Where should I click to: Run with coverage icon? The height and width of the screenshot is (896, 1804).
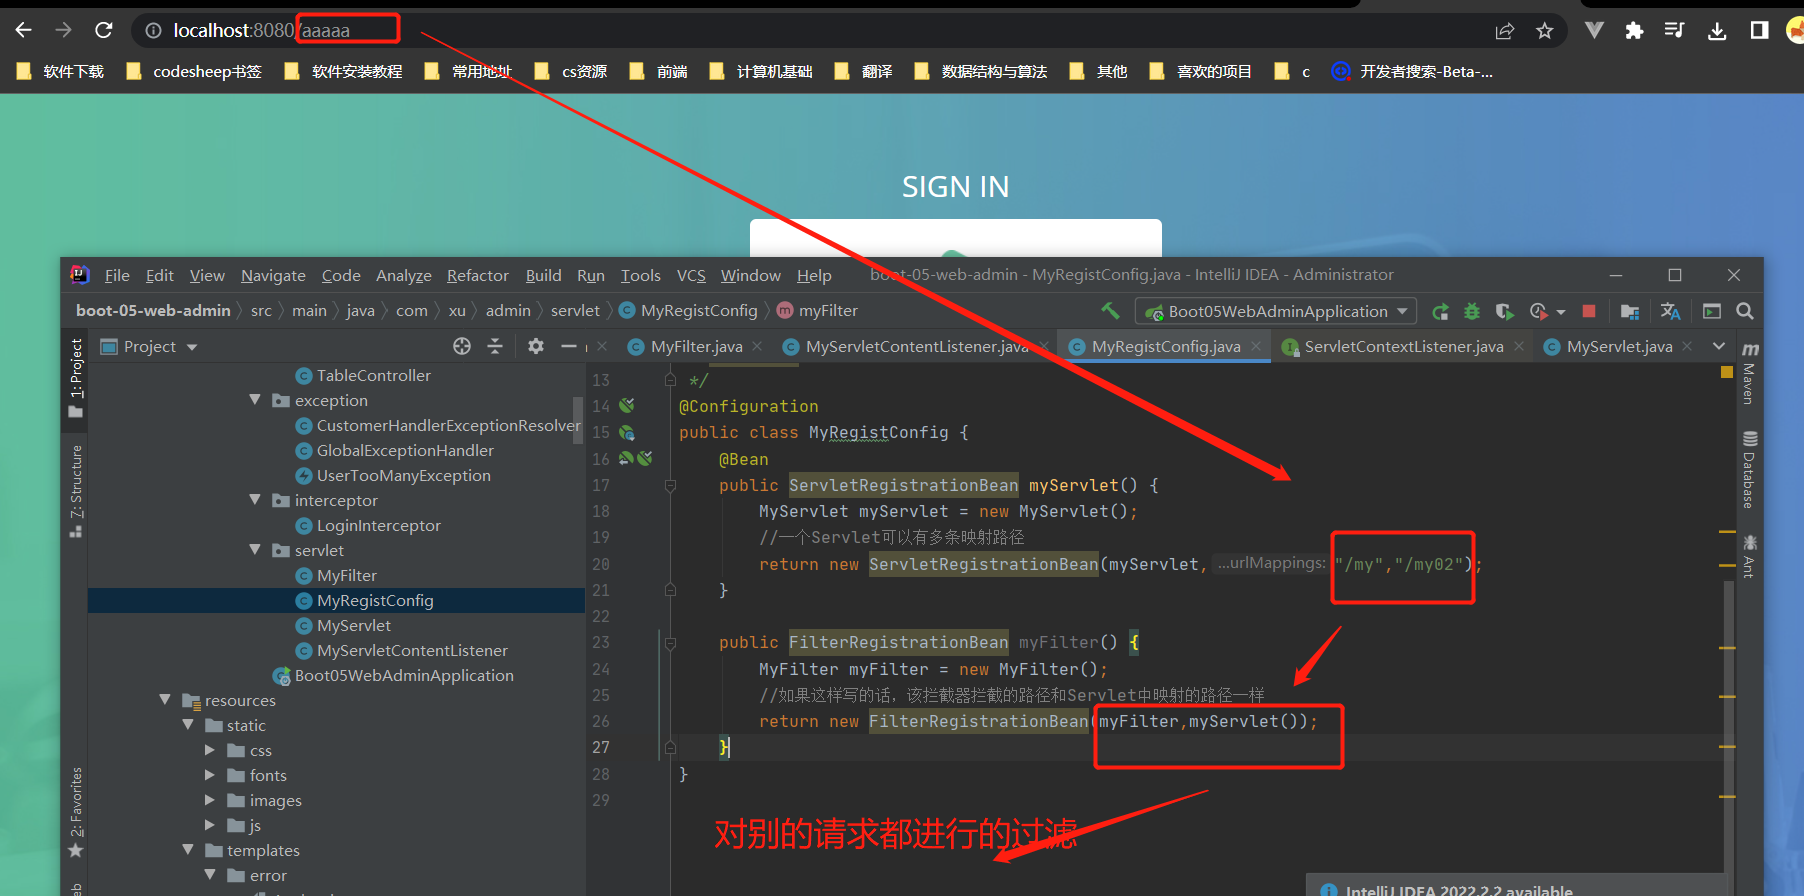[1504, 311]
